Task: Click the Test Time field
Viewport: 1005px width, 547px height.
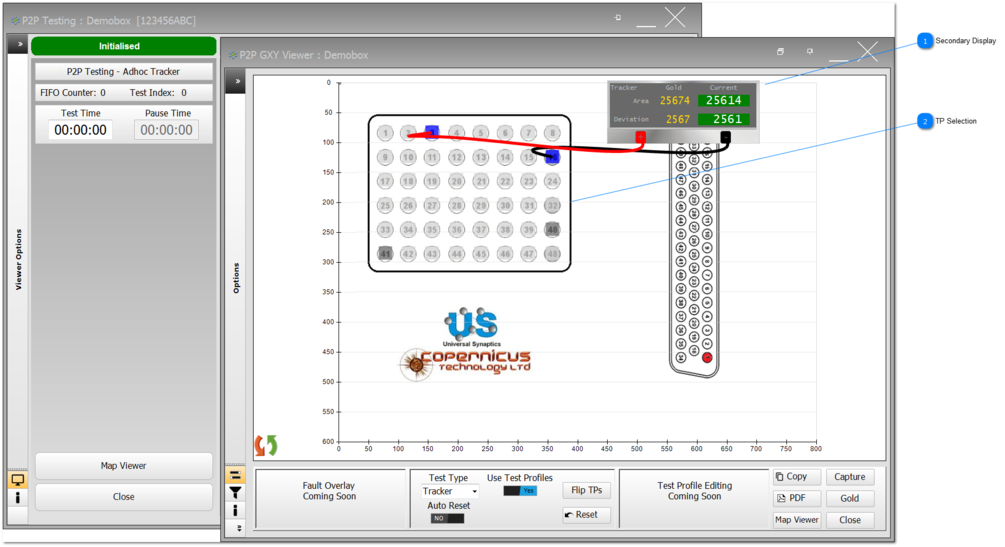Action: (x=82, y=130)
